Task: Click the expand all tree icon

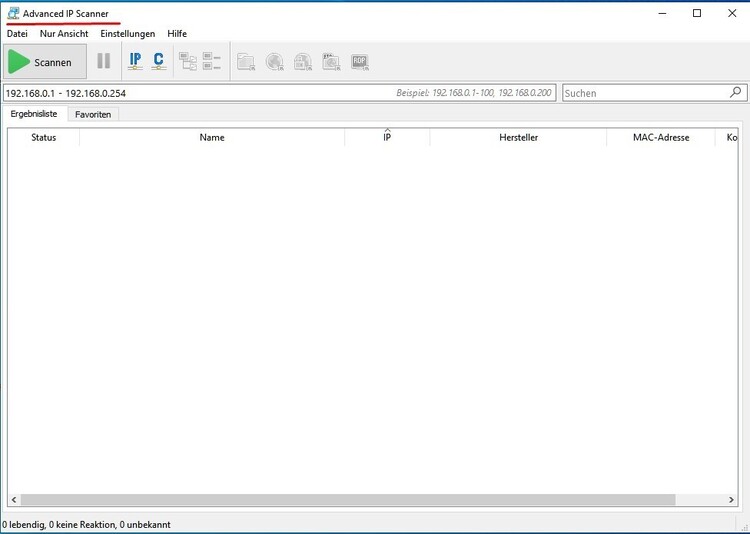Action: 188,62
